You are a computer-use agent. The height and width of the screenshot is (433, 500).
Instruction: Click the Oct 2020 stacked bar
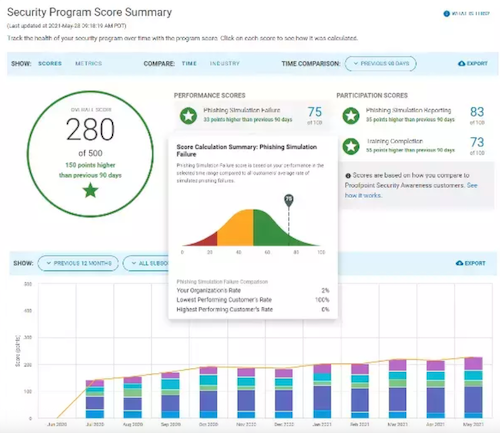(x=208, y=392)
